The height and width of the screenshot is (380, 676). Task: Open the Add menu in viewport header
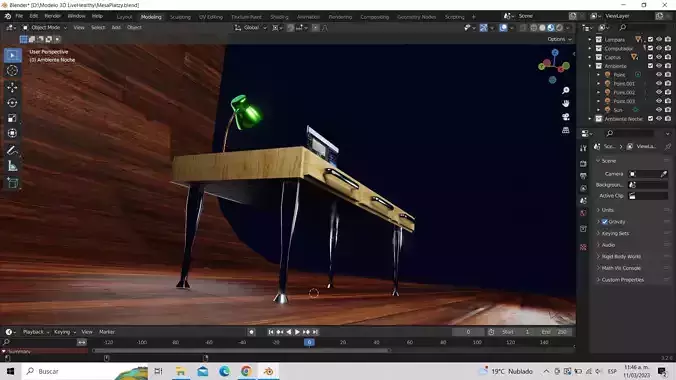(x=116, y=28)
